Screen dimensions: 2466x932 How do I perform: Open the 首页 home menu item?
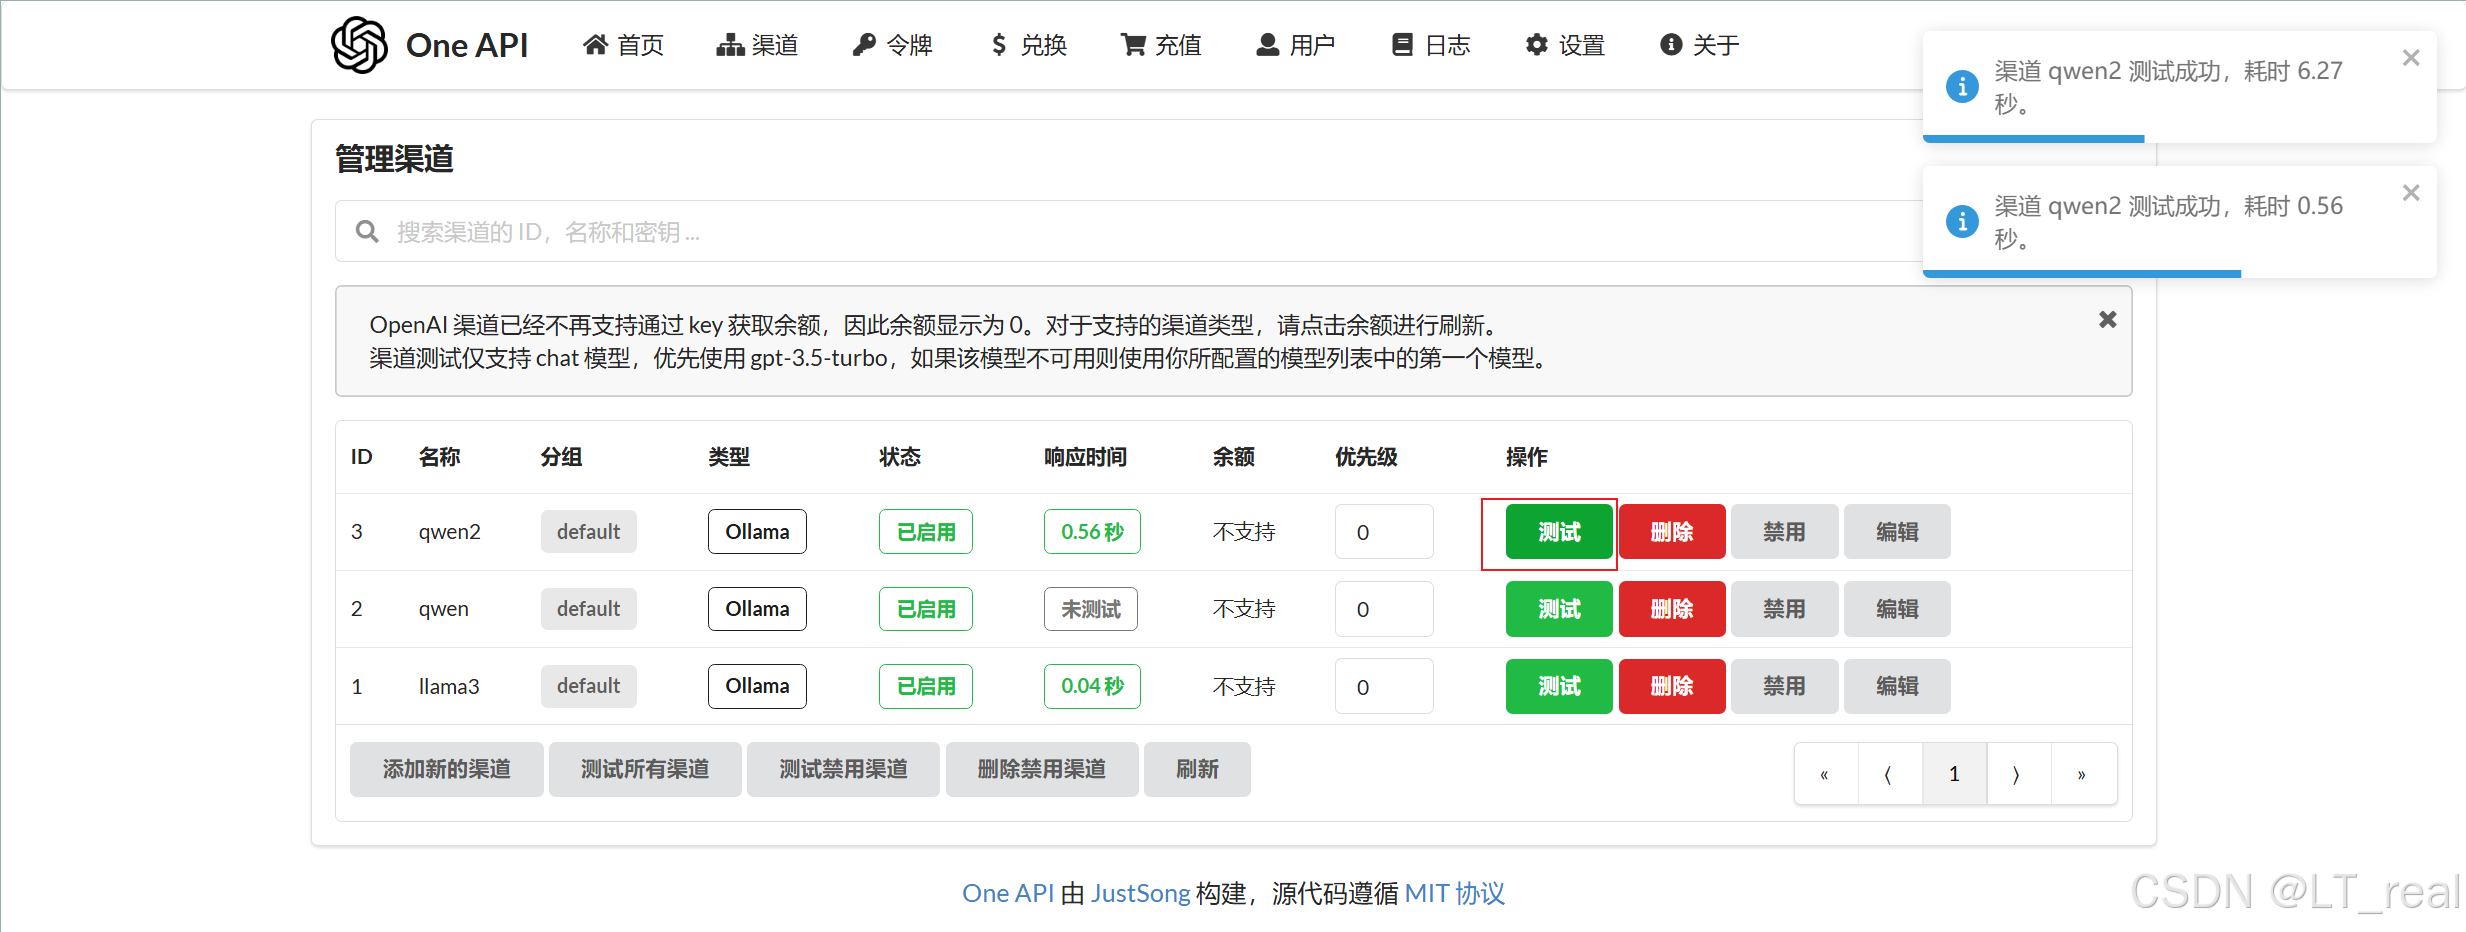click(x=624, y=45)
